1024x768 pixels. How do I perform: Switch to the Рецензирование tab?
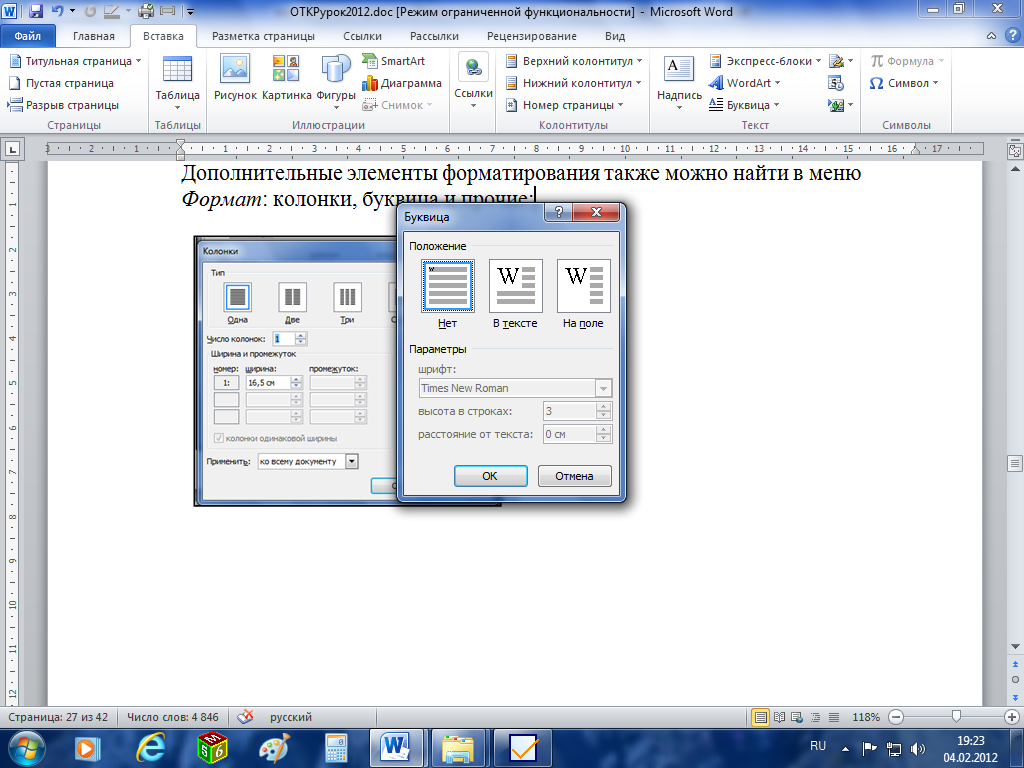532,36
